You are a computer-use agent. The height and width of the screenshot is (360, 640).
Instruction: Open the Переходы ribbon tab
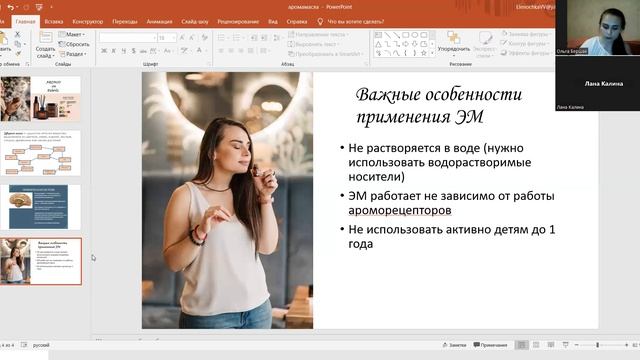(x=124, y=22)
